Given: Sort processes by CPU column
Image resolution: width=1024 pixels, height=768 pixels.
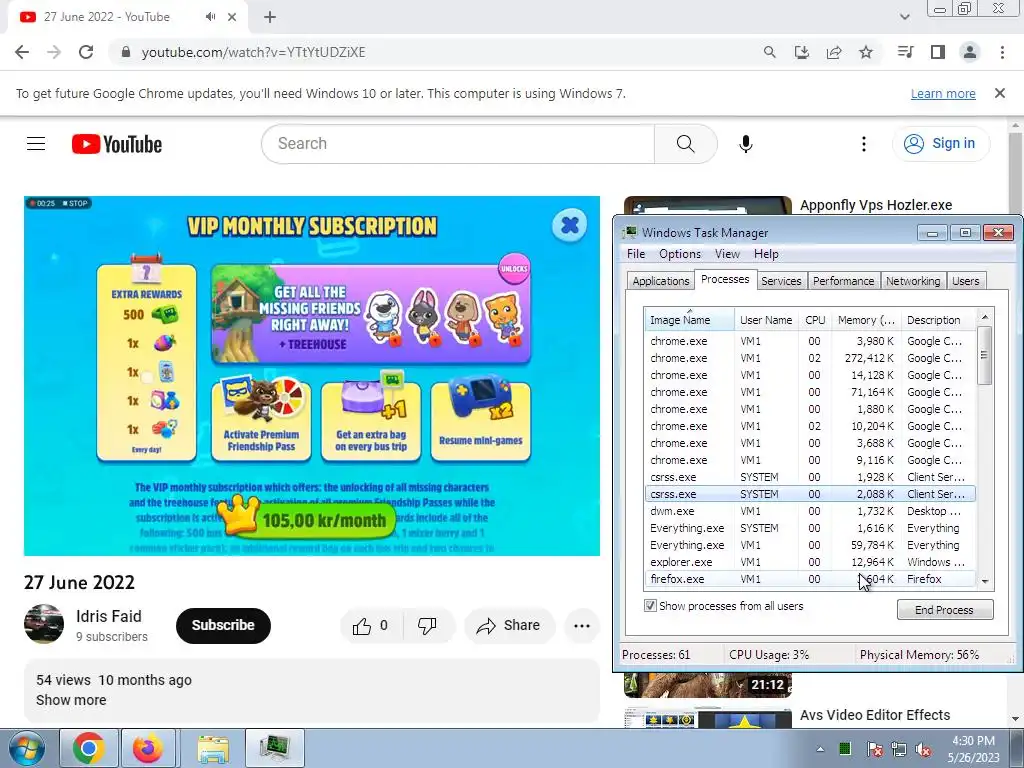Looking at the screenshot, I should click(x=815, y=320).
